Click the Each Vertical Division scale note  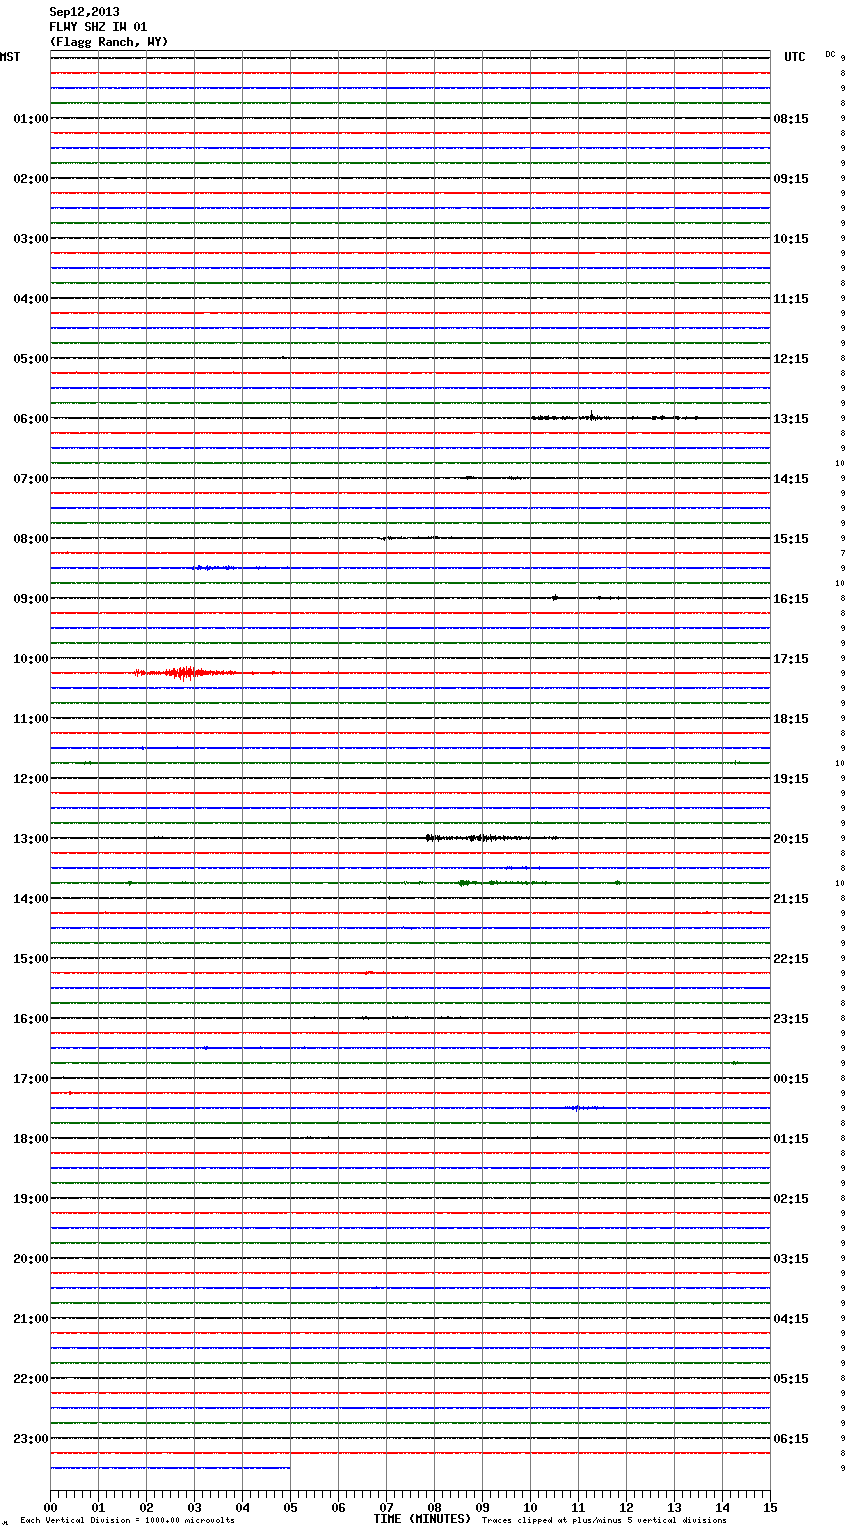click(127, 1520)
